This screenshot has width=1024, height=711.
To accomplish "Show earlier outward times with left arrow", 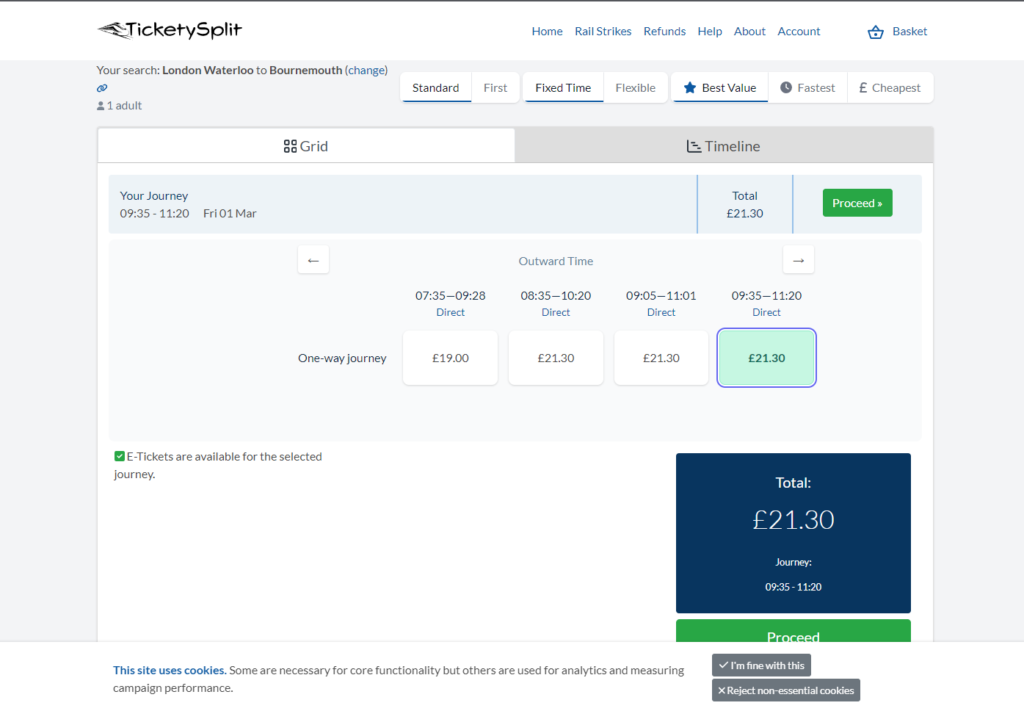I will coord(313,261).
